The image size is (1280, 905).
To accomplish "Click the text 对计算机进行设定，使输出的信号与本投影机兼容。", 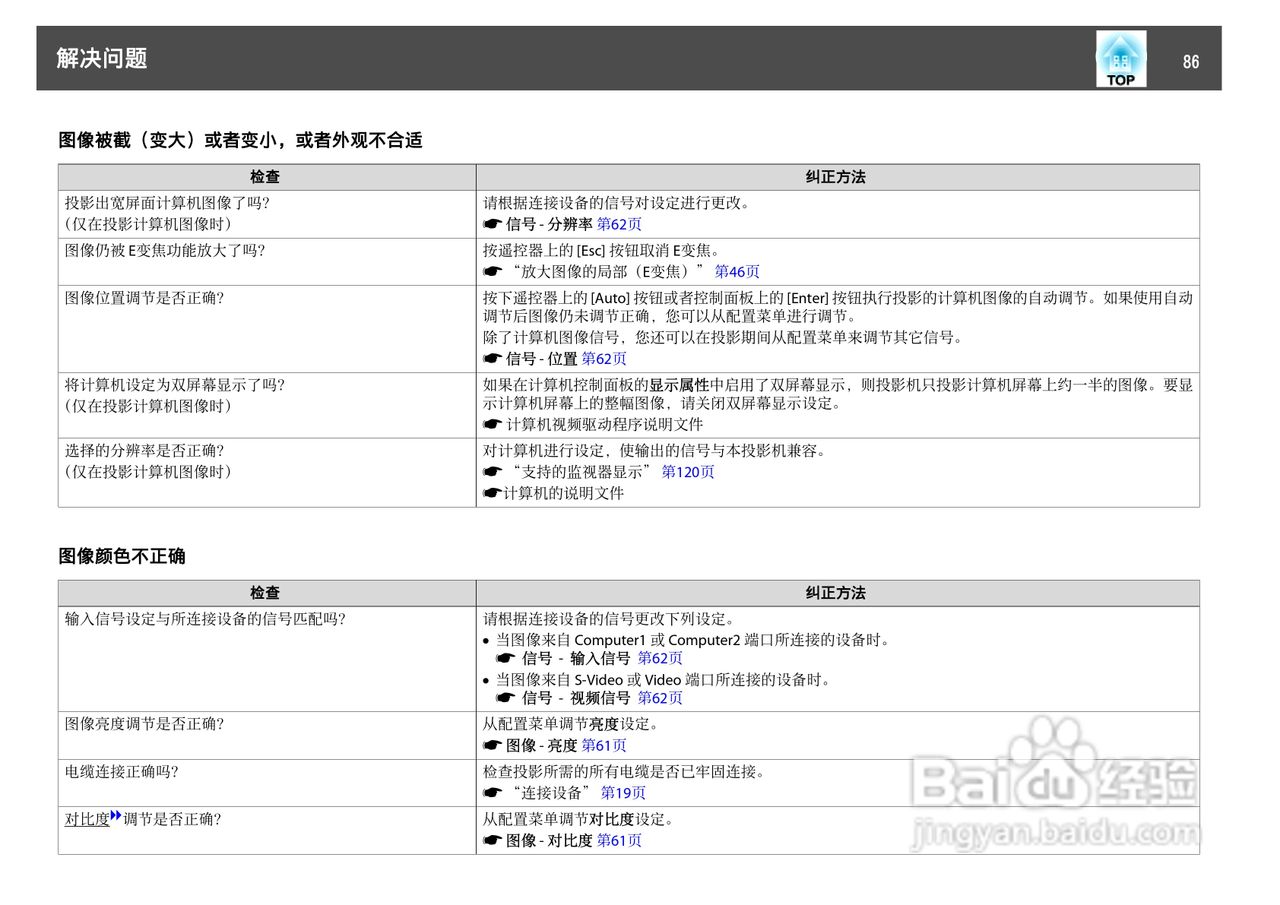I will 655,450.
